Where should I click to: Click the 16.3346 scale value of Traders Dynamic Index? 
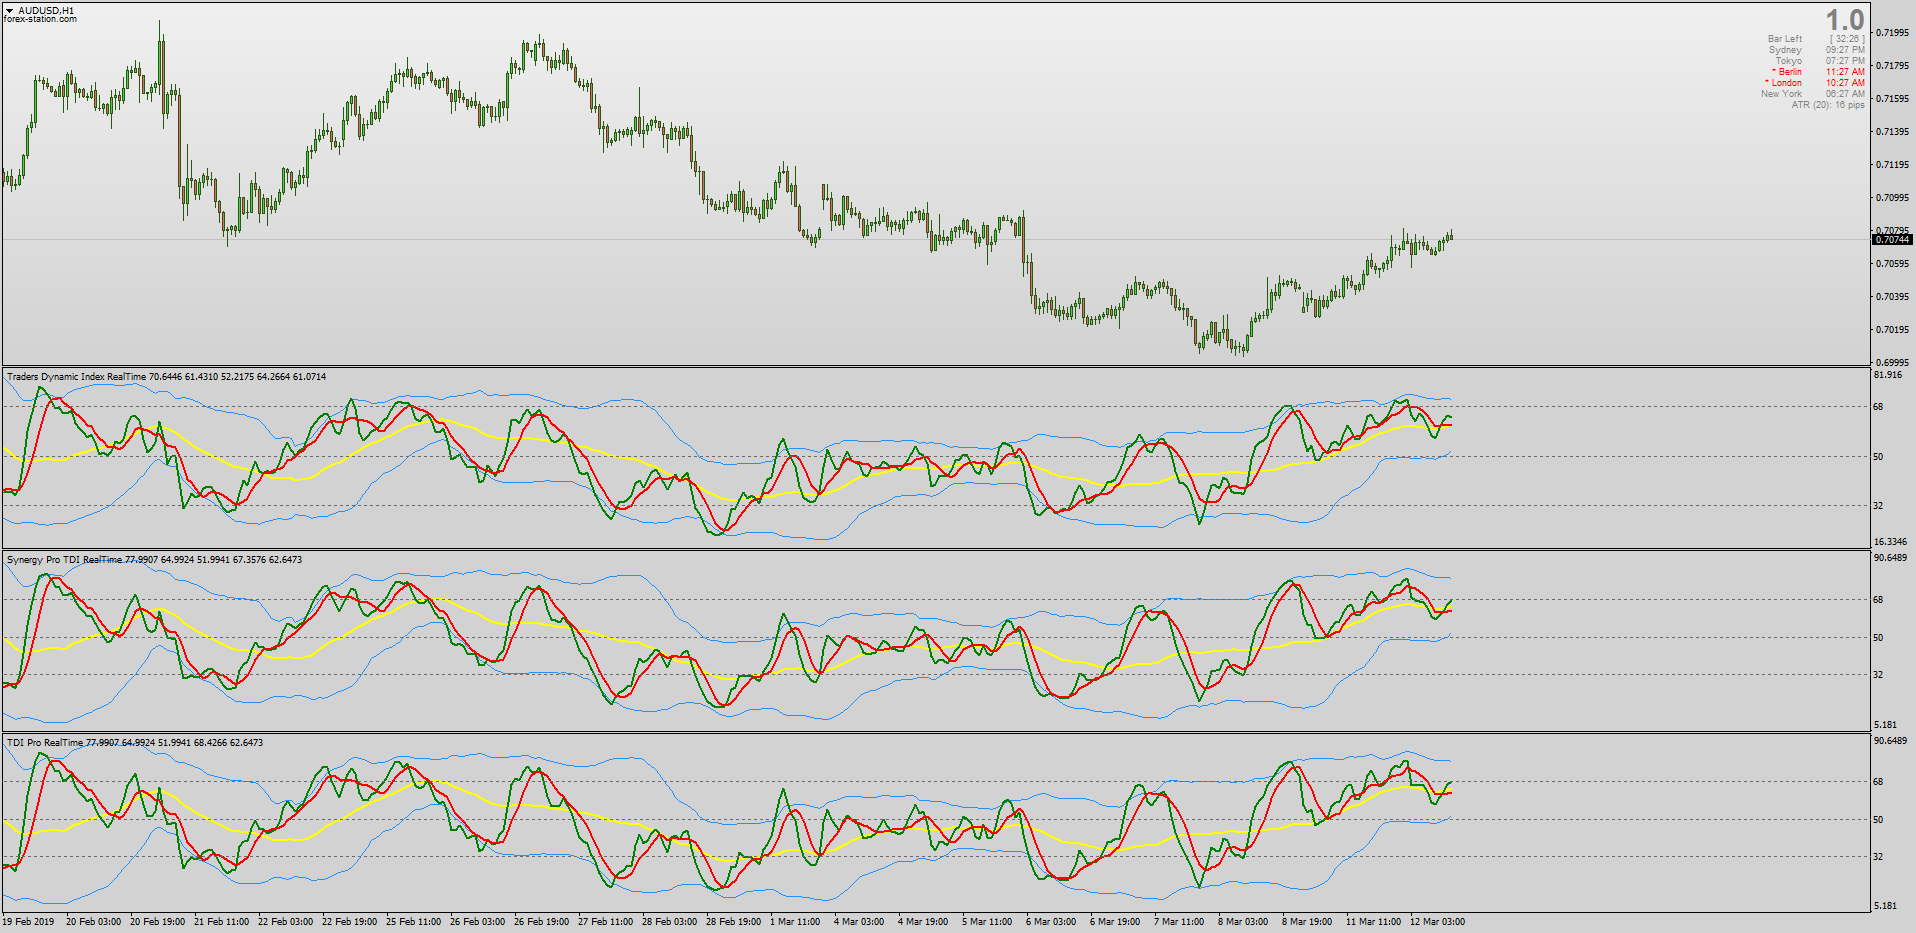1890,542
